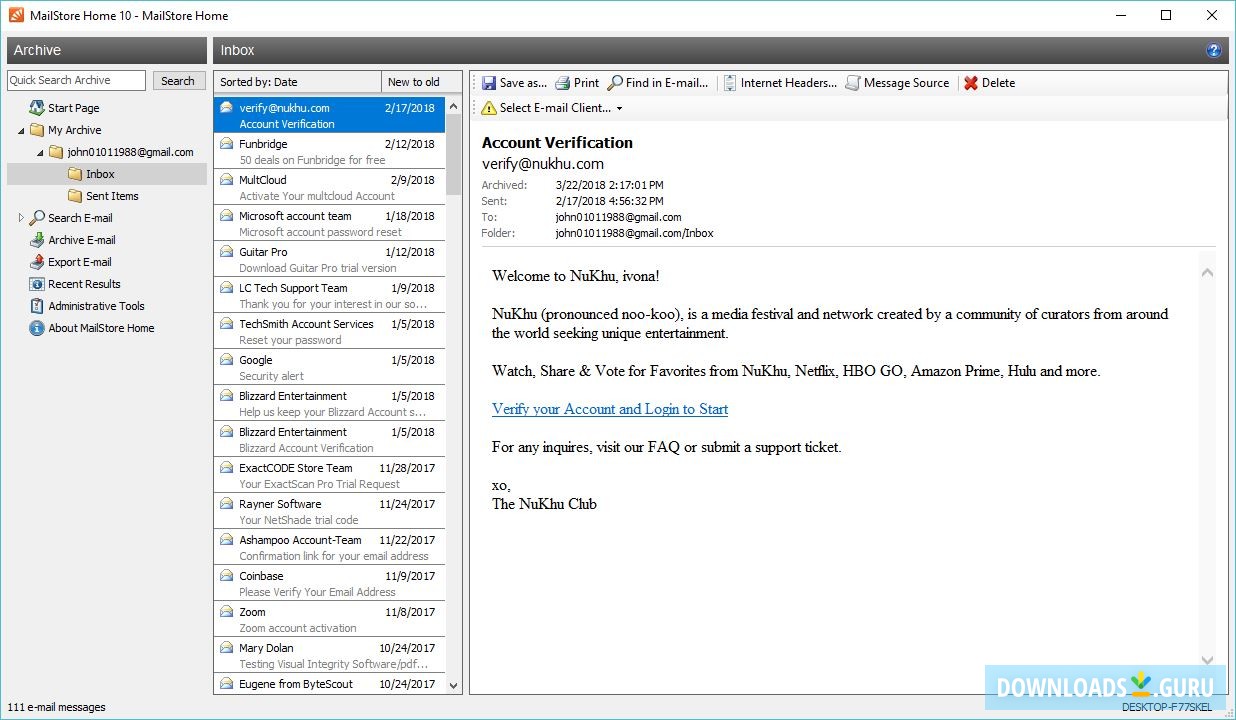
Task: Open the Export E-mail tool
Action: tap(77, 261)
